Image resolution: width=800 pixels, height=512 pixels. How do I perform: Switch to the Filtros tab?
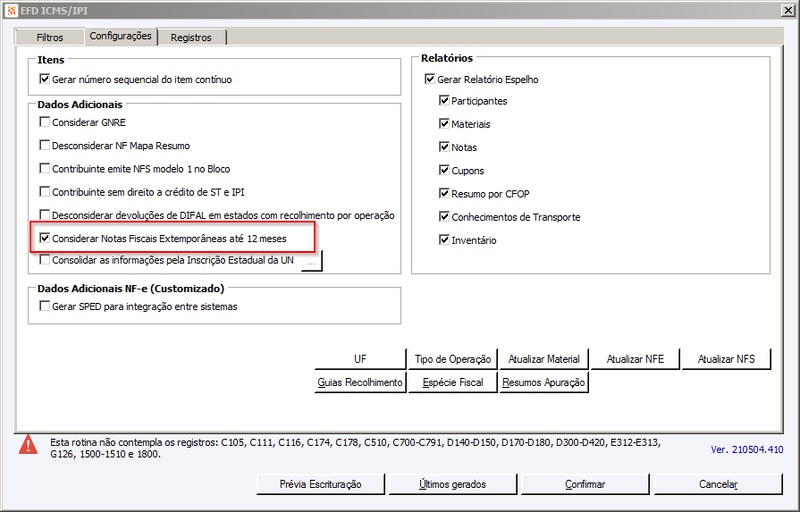(x=49, y=37)
